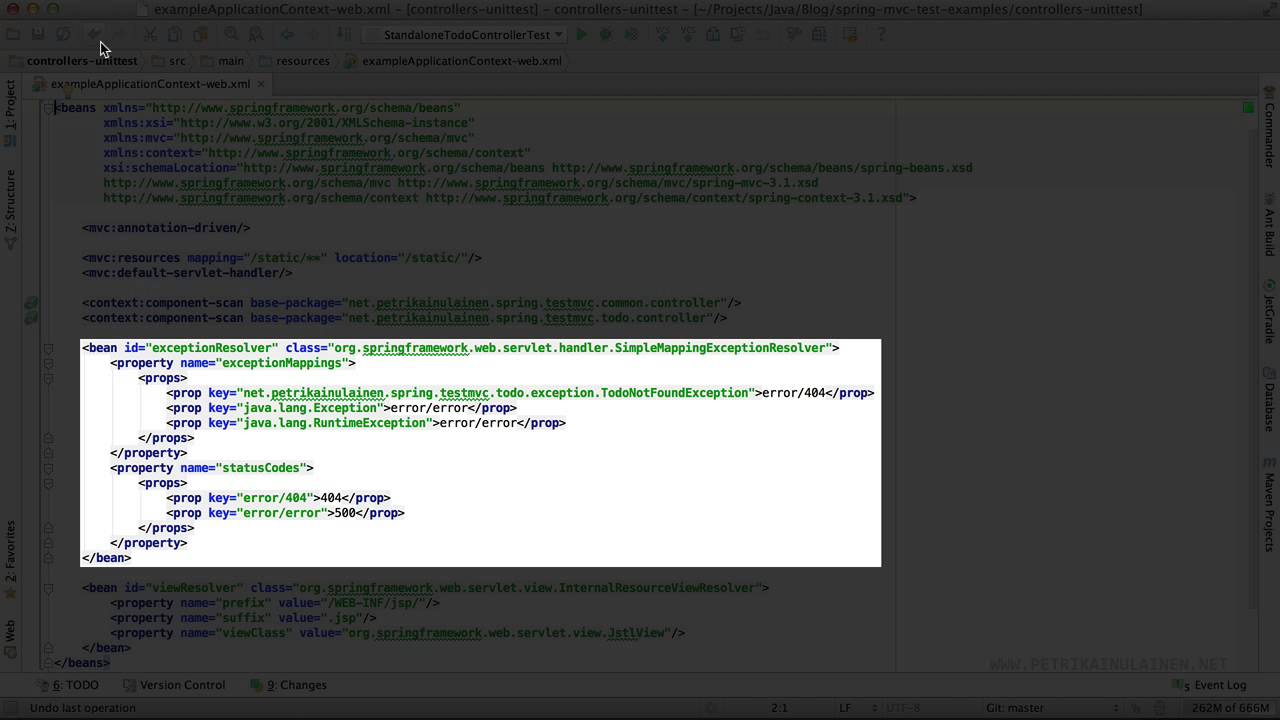Screen dimensions: 1280x720
Task: Click the mvc:annotation-driven tag
Action: pyautogui.click(x=166, y=228)
